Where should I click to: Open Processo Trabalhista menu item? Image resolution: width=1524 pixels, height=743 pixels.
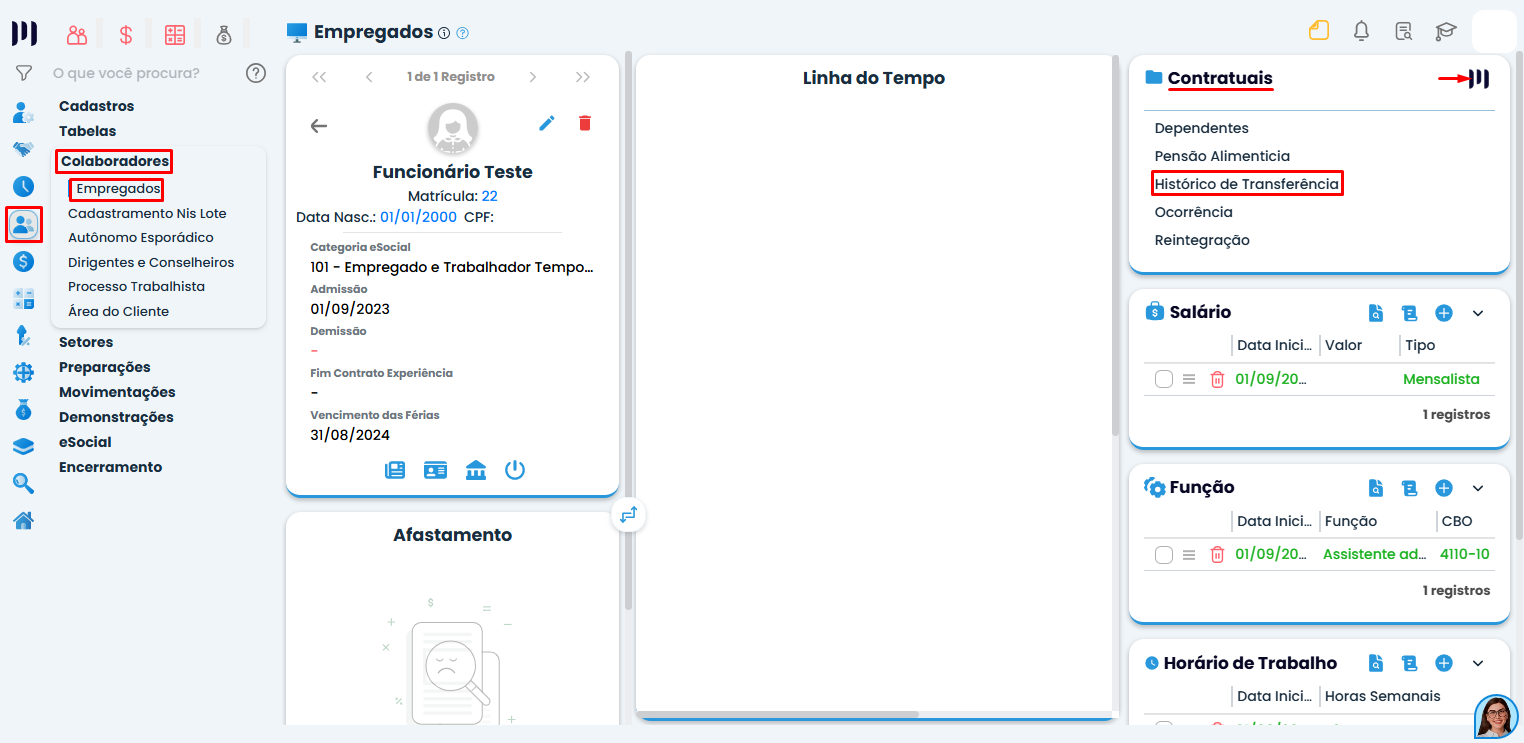pyautogui.click(x=136, y=286)
